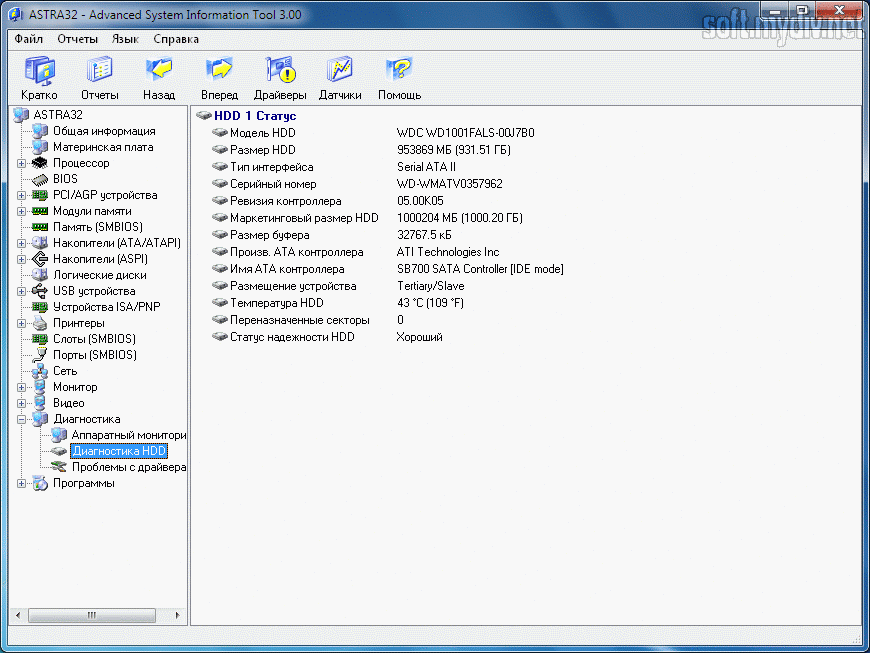Open the Файл menu
This screenshot has height=653, width=870.
coord(28,39)
